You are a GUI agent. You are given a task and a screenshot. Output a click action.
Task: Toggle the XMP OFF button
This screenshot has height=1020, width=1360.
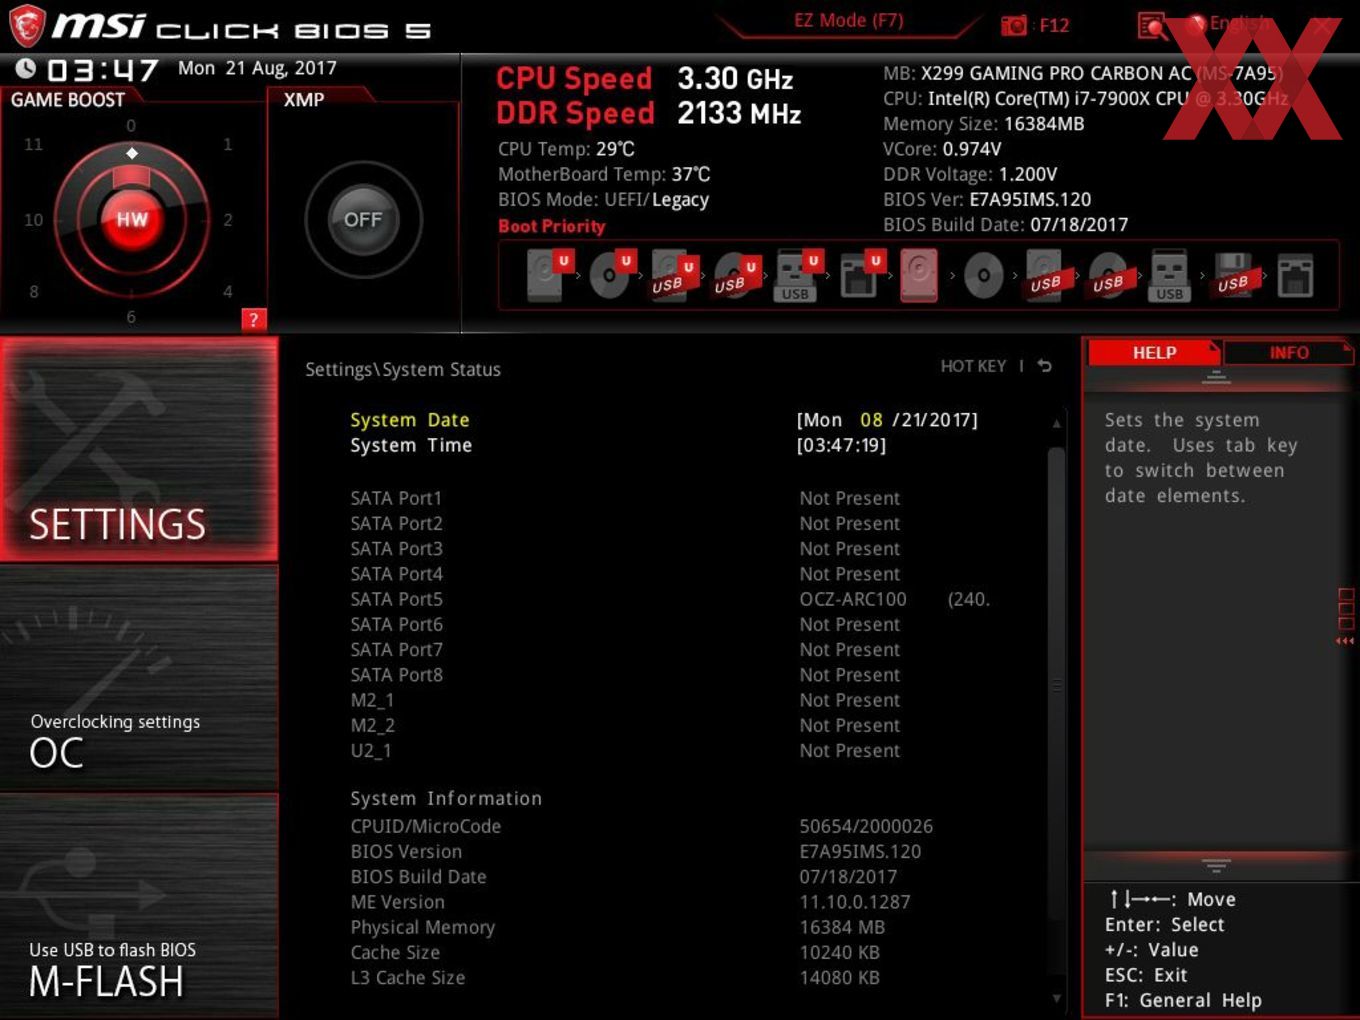363,219
